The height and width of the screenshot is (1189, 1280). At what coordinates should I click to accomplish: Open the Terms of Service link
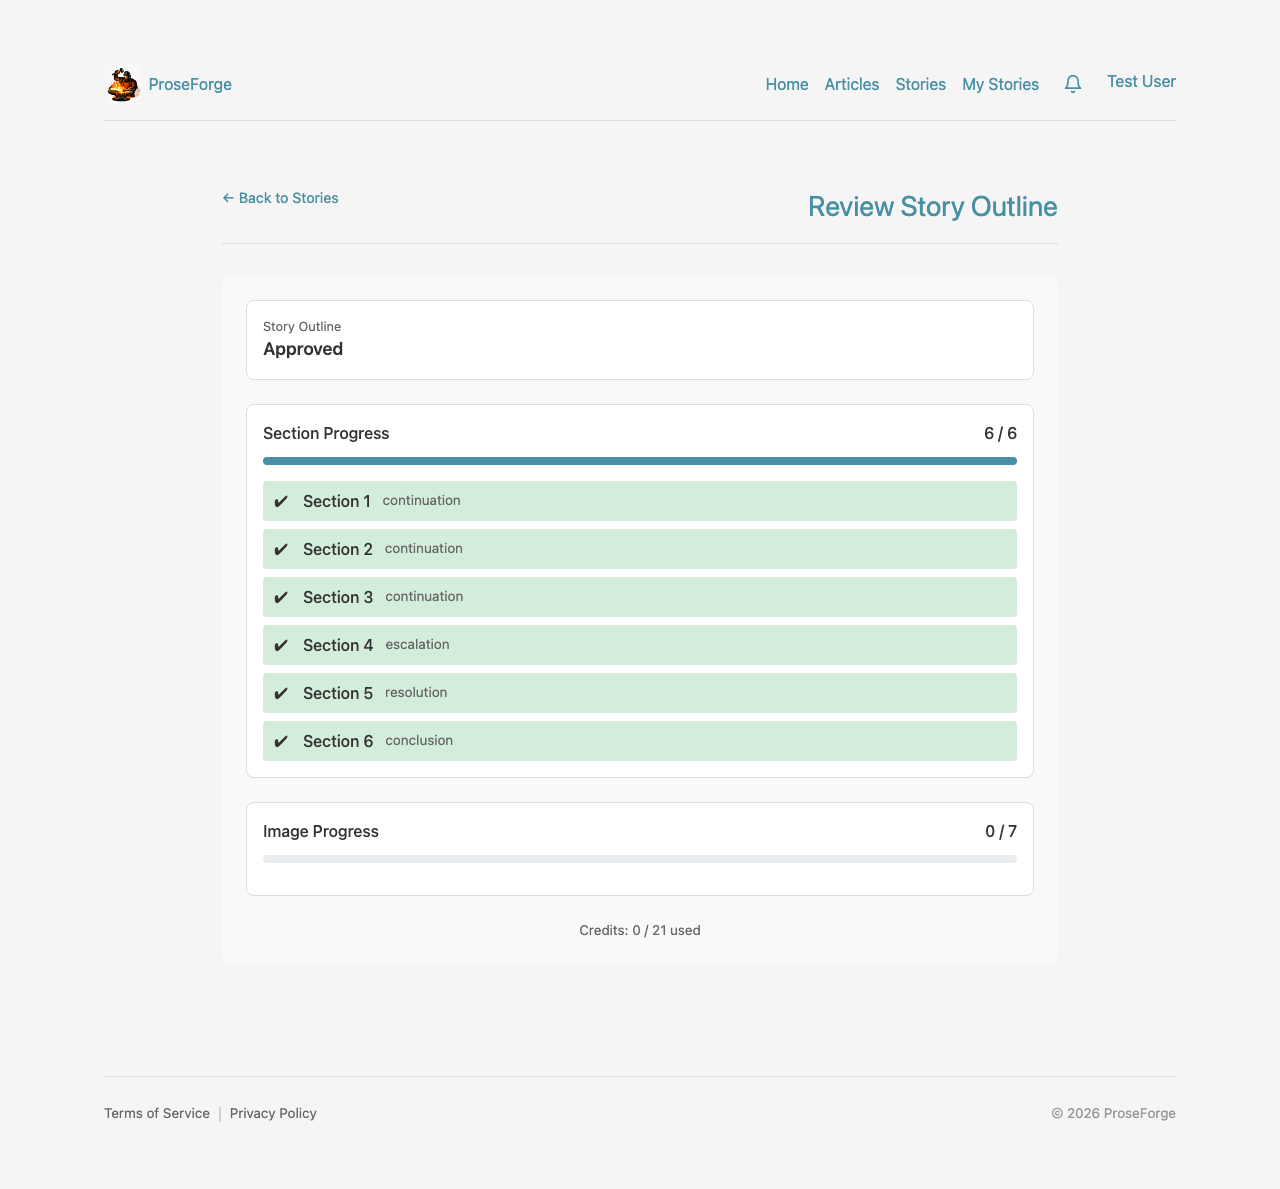tap(157, 1113)
